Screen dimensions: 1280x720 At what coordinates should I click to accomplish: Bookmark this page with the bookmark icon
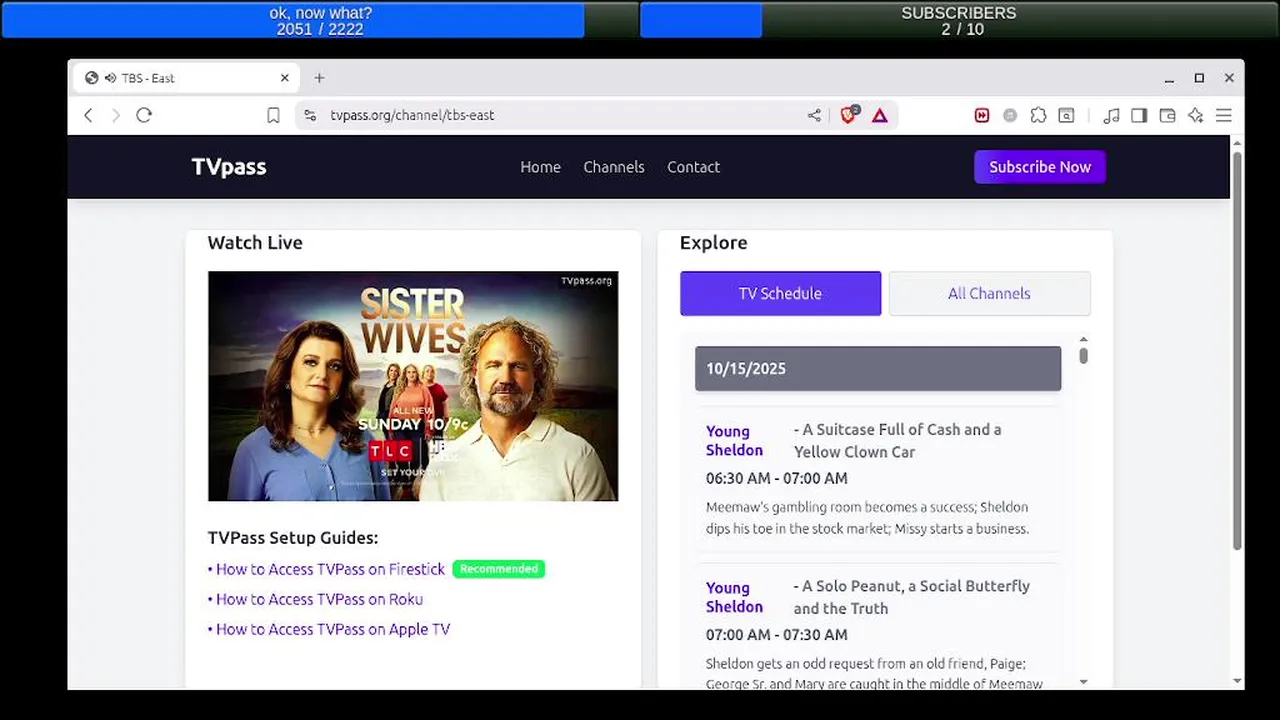tap(273, 116)
